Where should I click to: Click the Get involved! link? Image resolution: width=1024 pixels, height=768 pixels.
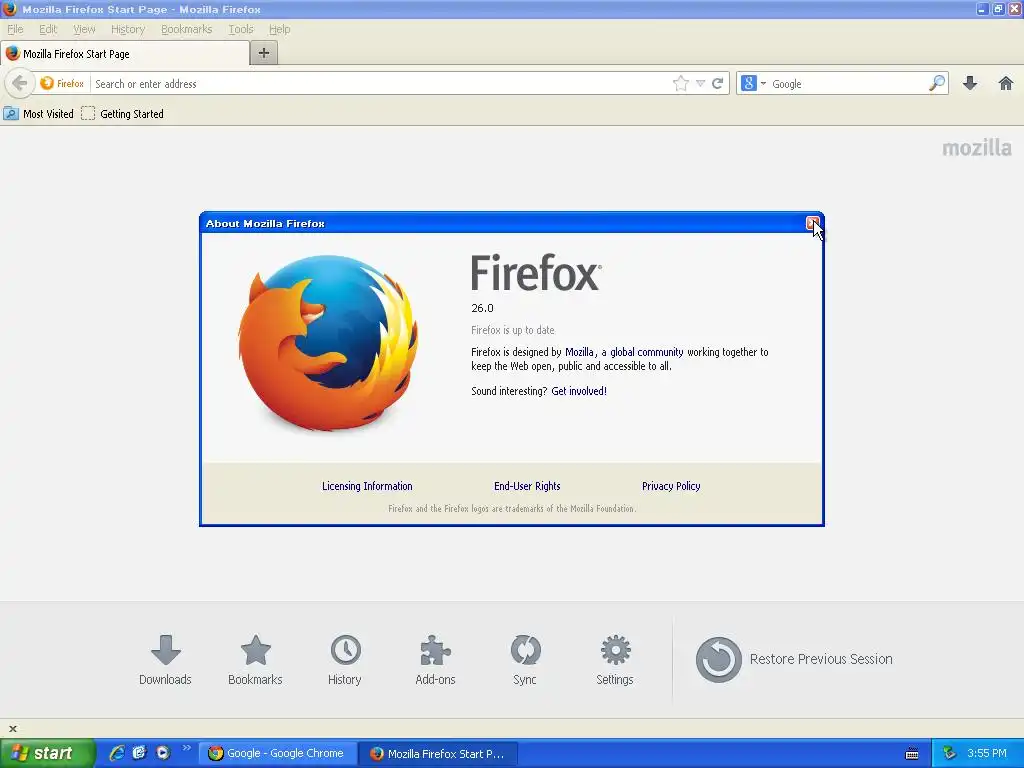point(579,391)
